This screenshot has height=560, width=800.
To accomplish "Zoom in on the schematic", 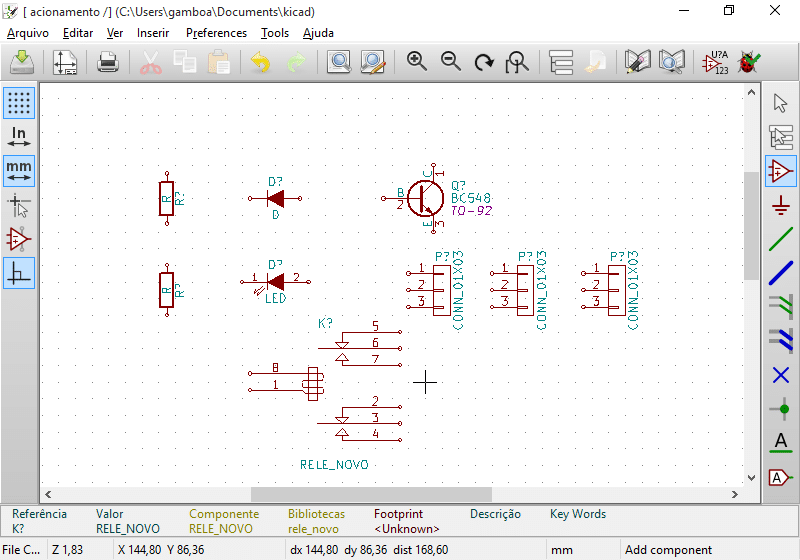I will (417, 62).
